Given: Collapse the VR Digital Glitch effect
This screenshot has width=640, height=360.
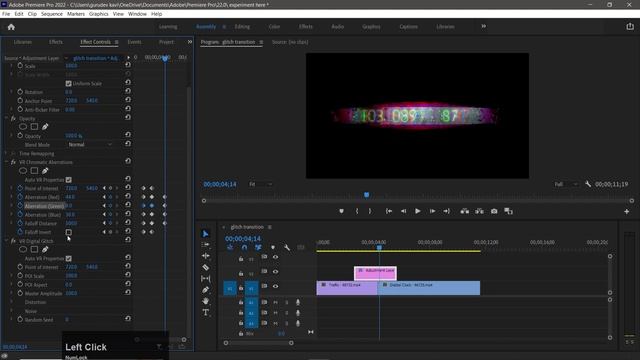Looking at the screenshot, I should click(x=7, y=241).
